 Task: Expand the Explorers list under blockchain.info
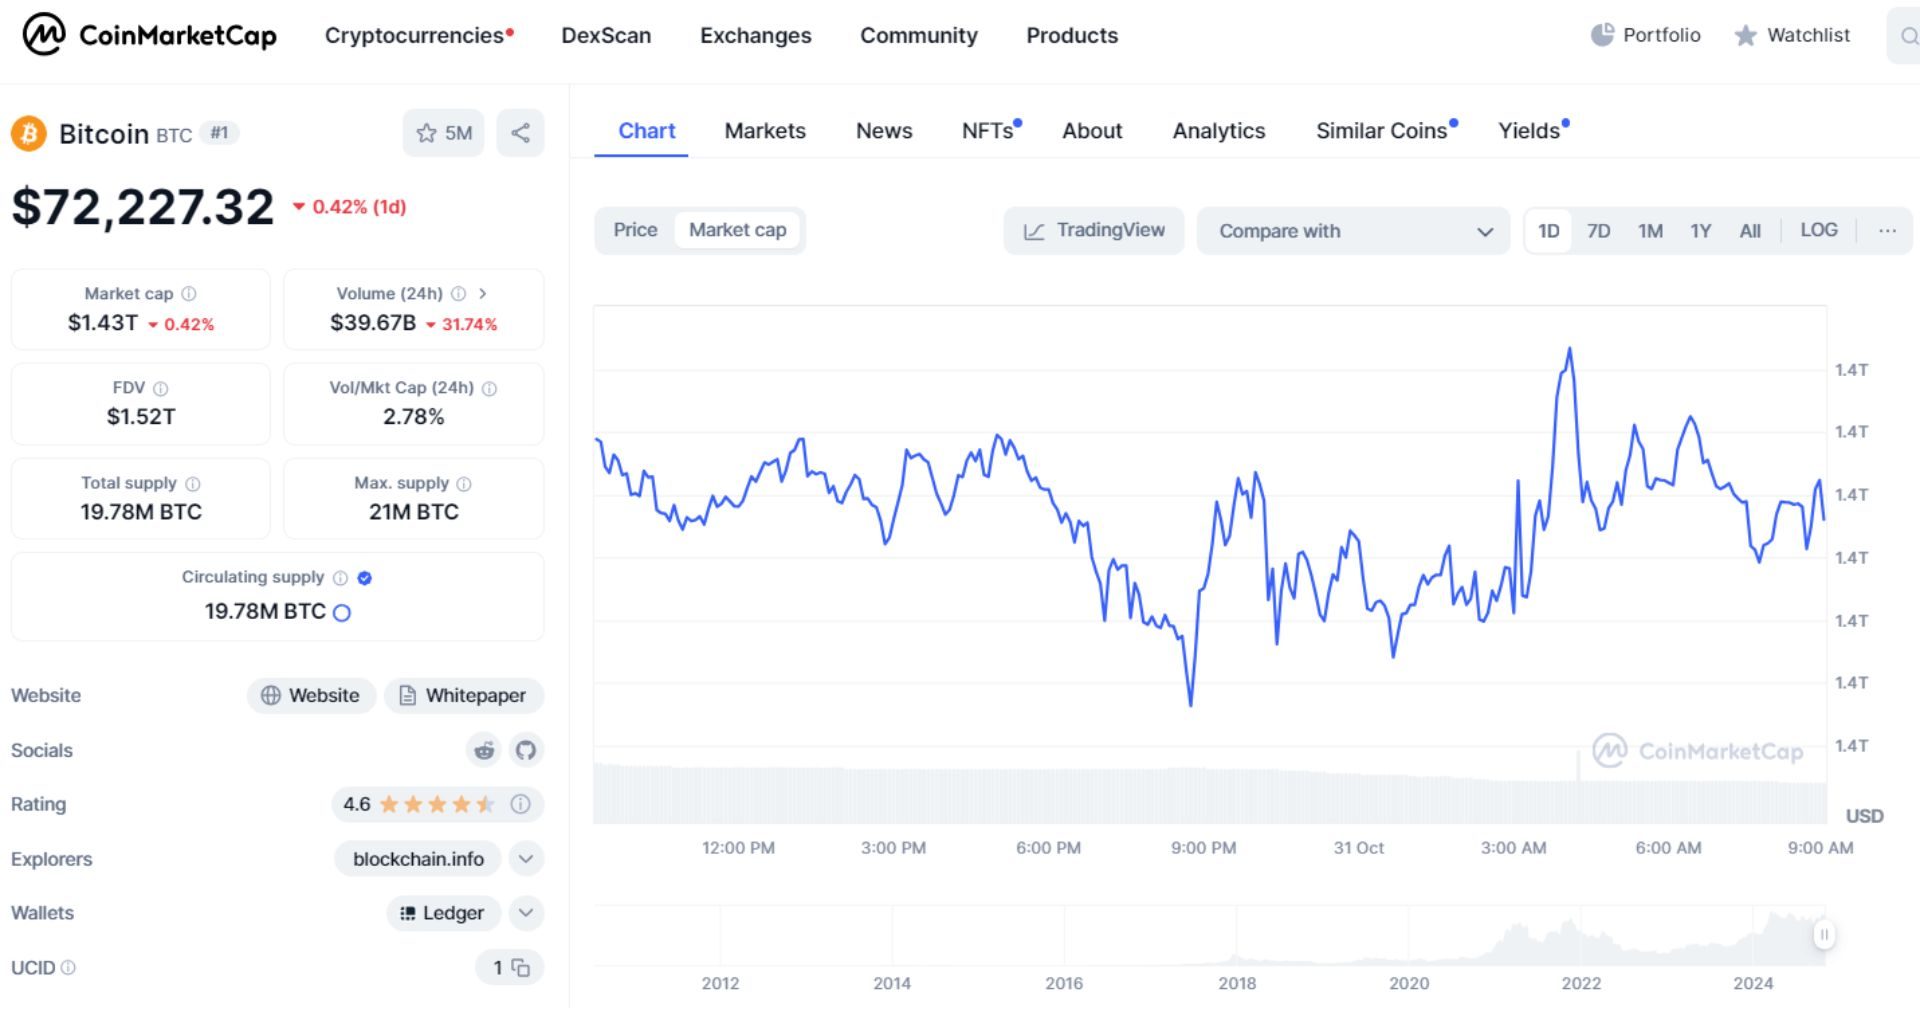click(526, 858)
